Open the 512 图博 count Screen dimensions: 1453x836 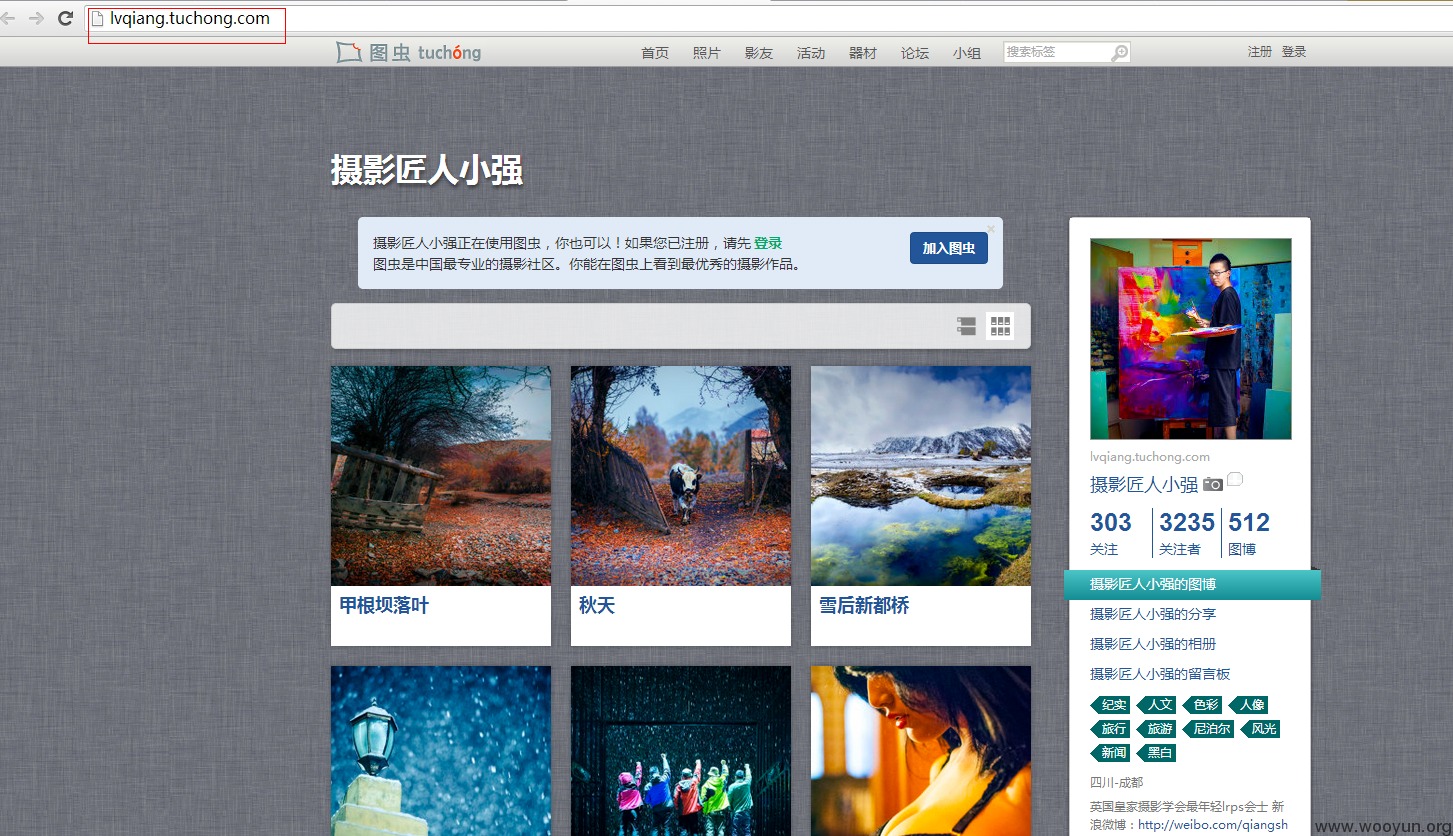[x=1249, y=533]
